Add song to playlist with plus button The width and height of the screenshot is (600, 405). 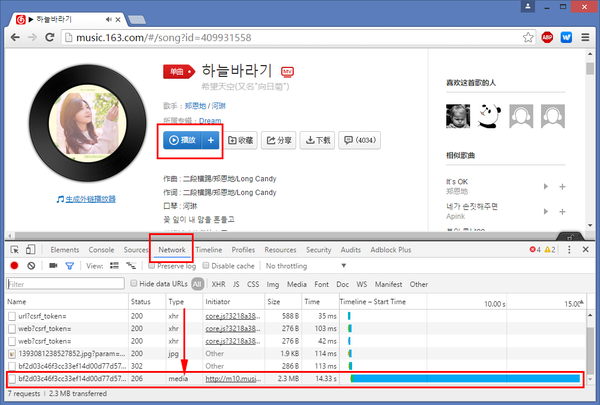[x=211, y=140]
